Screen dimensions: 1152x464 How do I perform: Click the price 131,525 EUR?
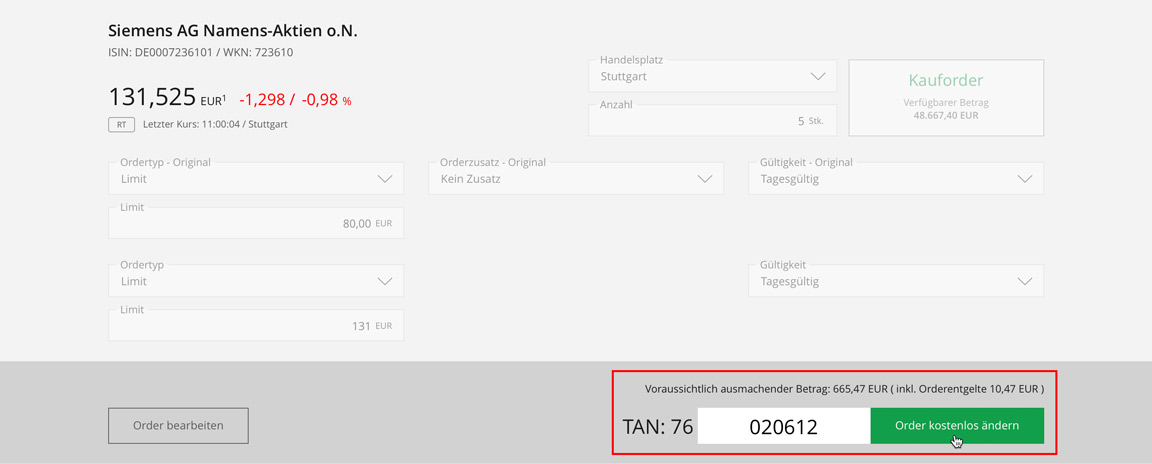168,98
